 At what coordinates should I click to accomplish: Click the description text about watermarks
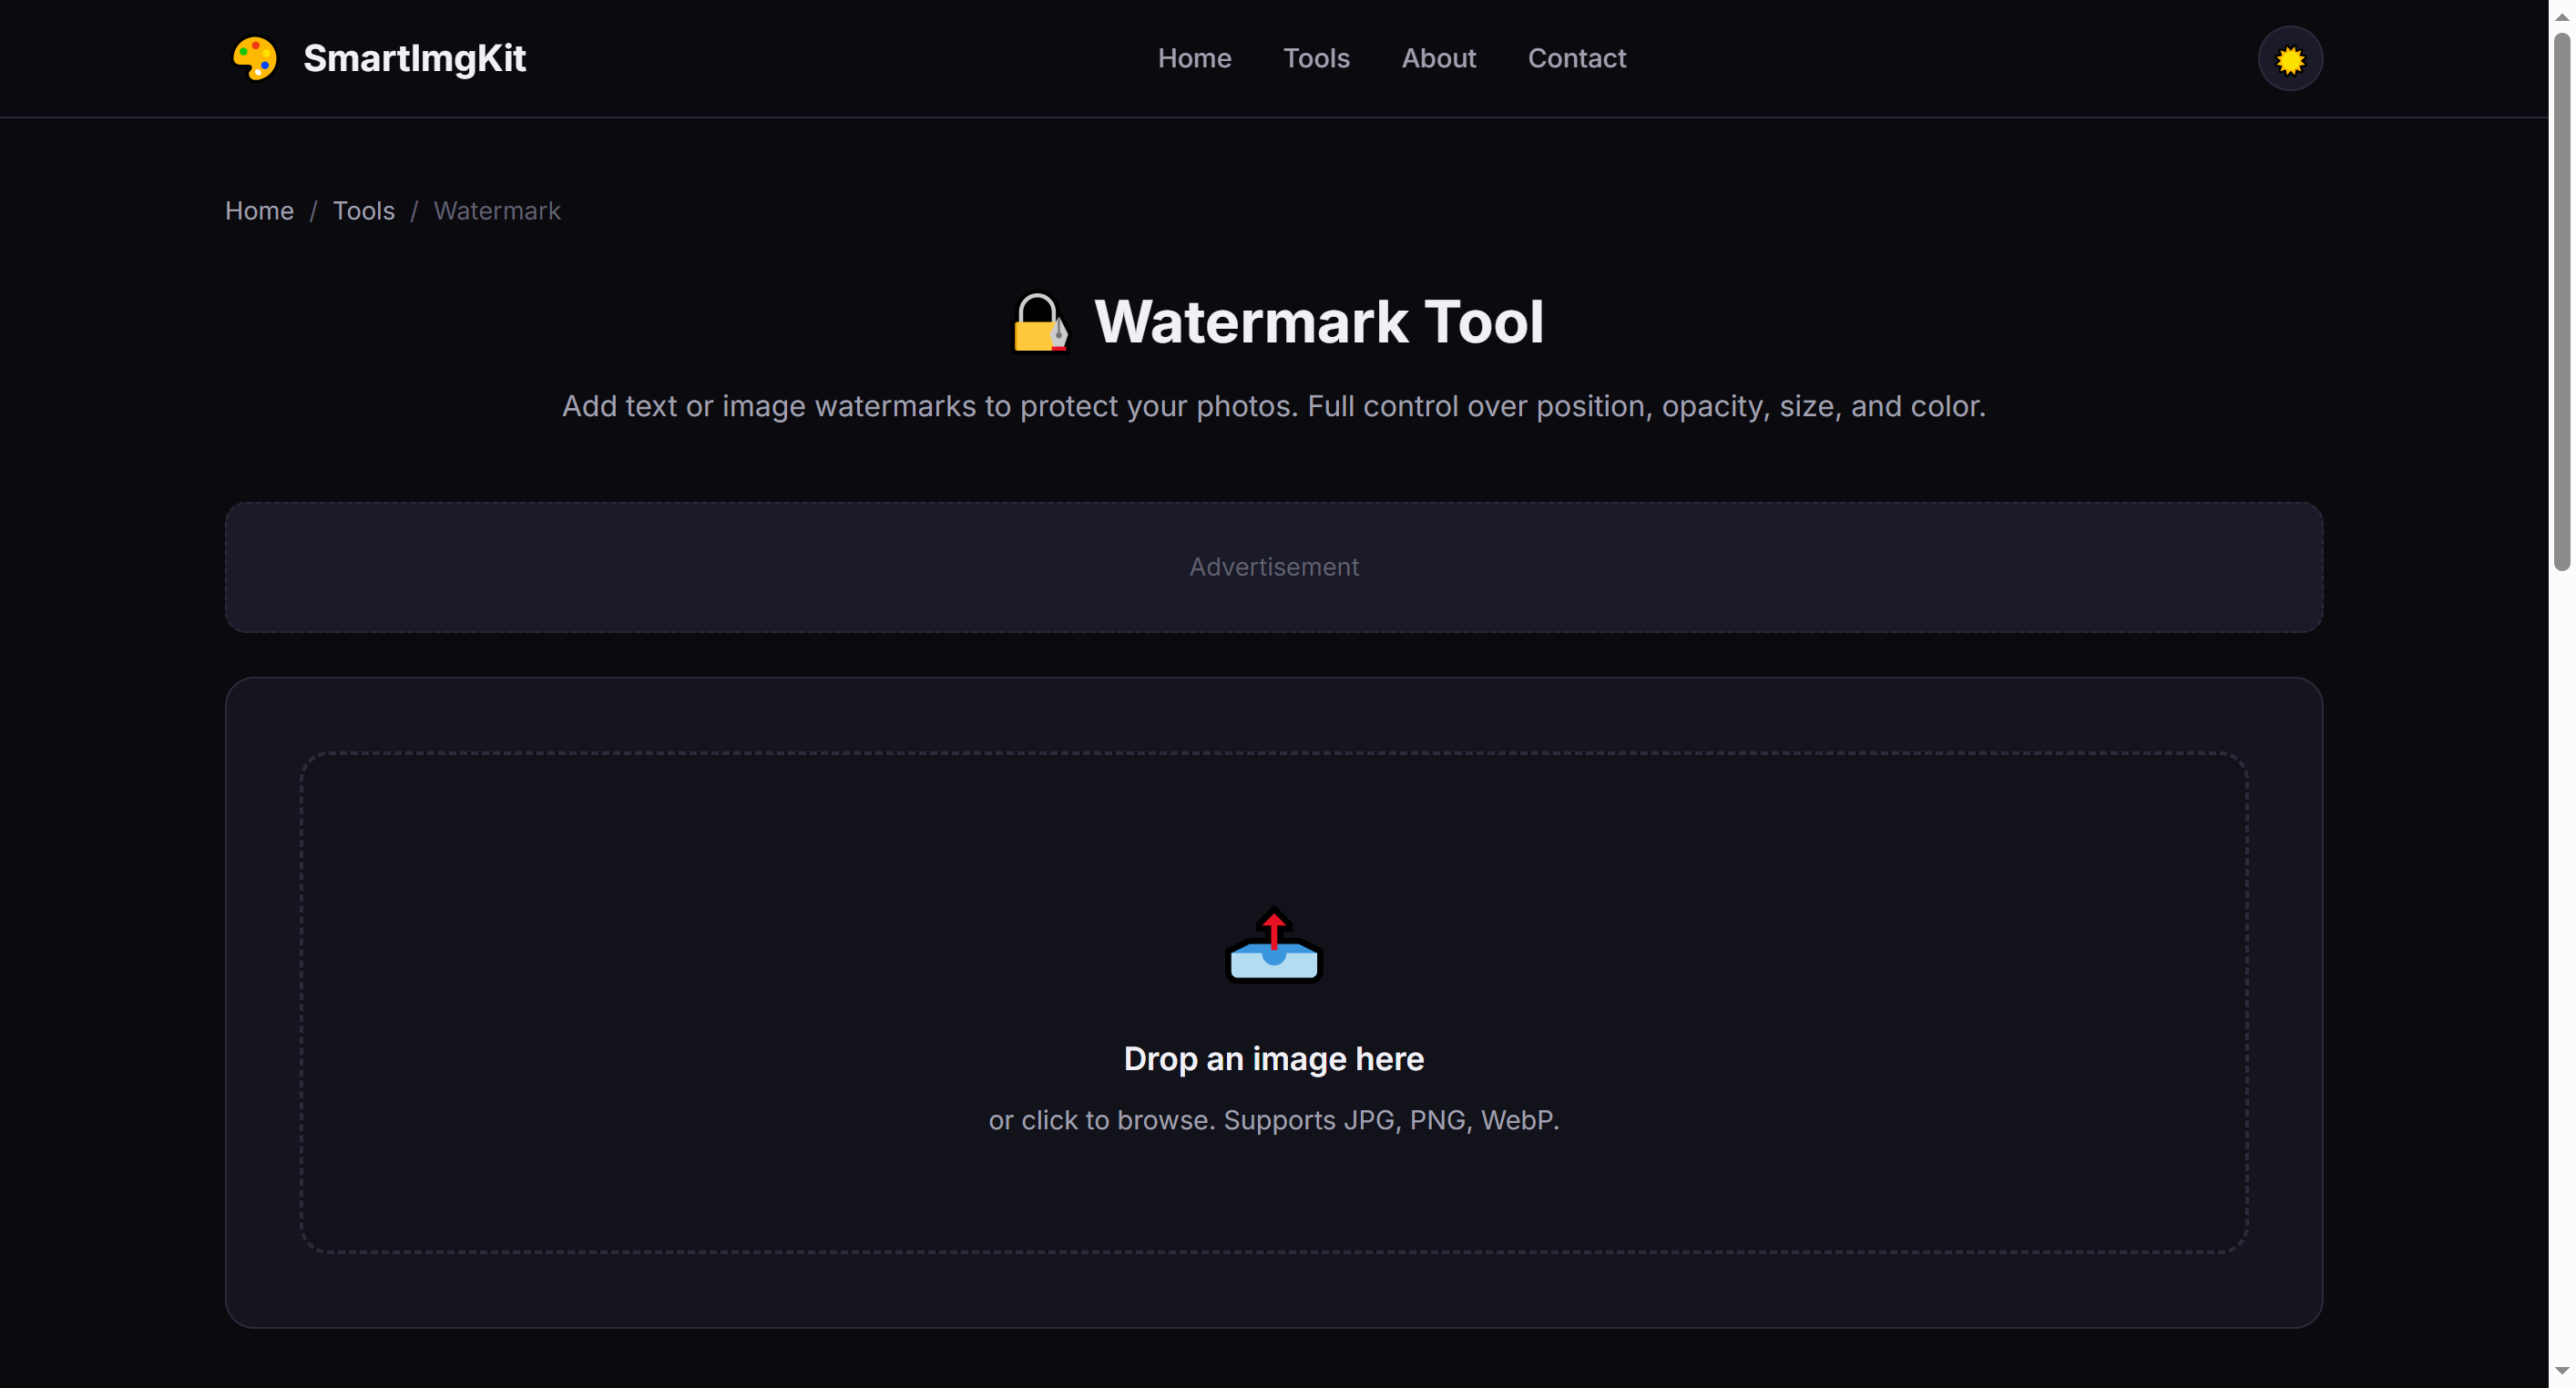1274,406
